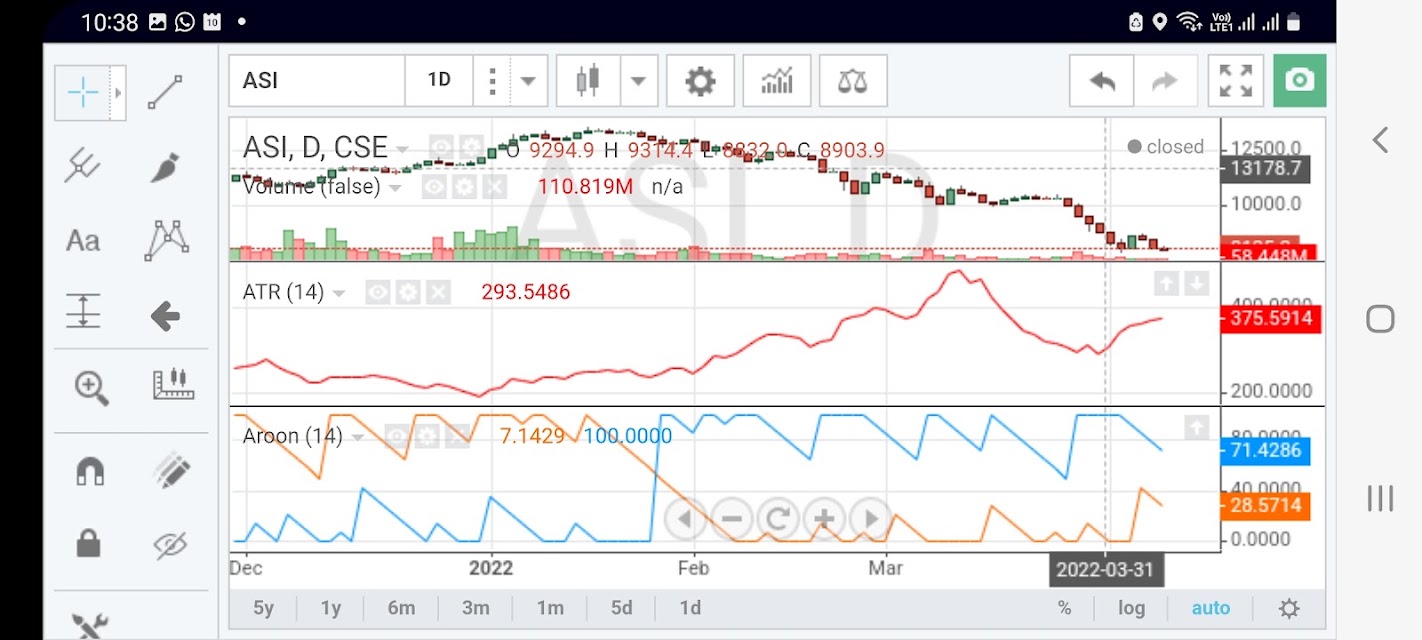This screenshot has width=1422, height=640.
Task: Select the pitchfork drawing tool
Action: coord(83,166)
